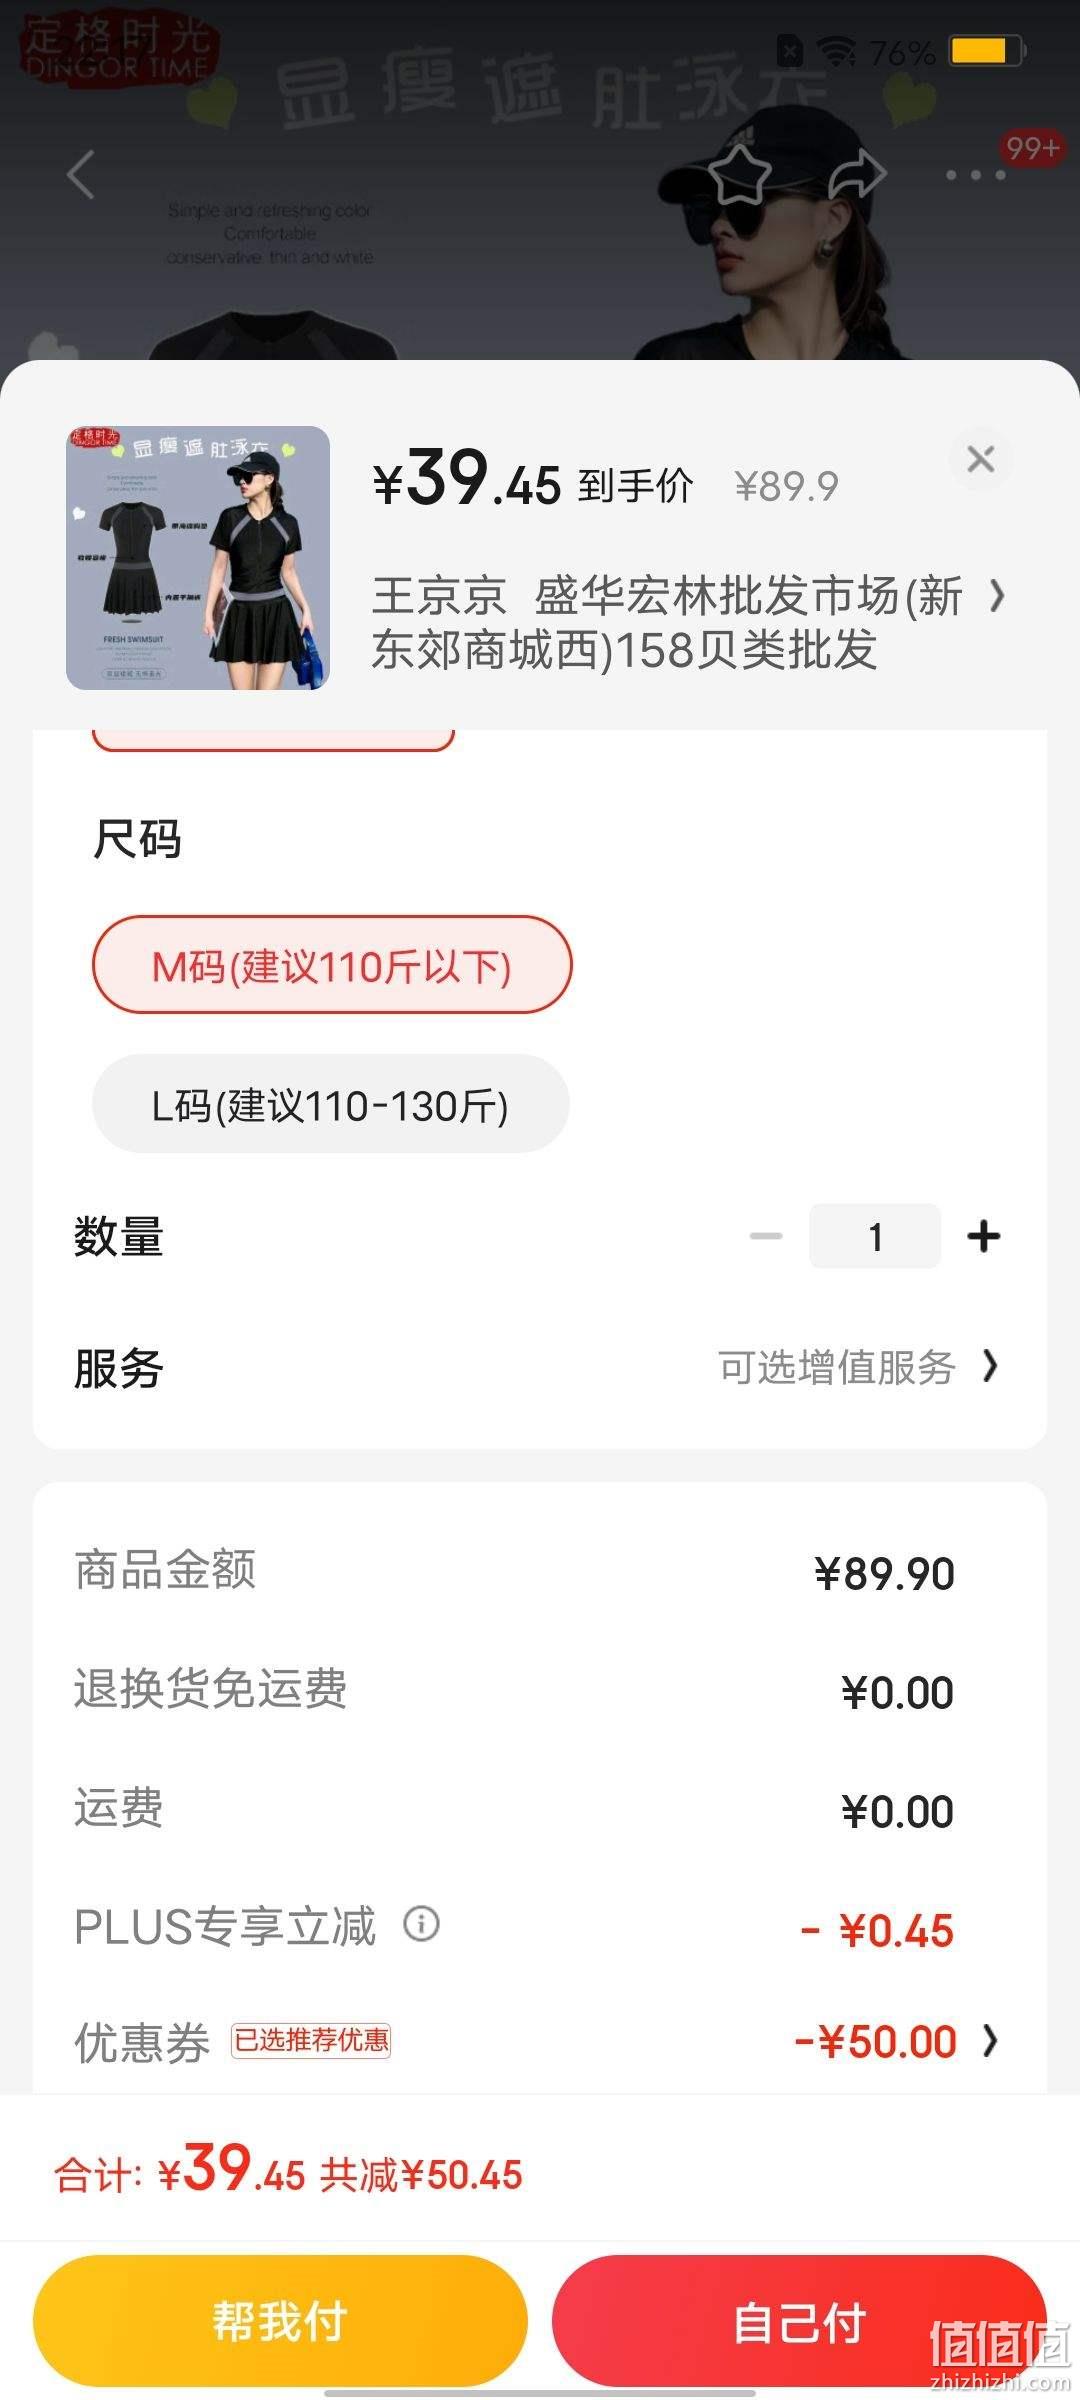Tap the back arrow icon

pos(82,175)
